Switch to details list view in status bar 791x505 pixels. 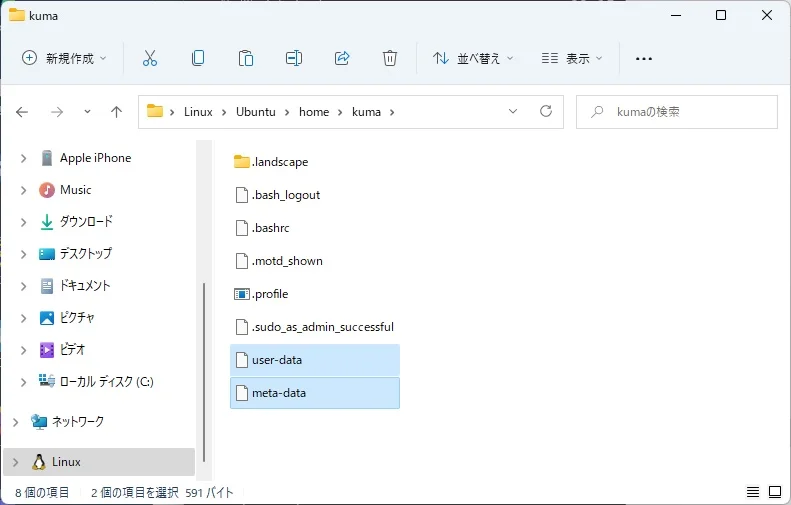click(x=753, y=492)
